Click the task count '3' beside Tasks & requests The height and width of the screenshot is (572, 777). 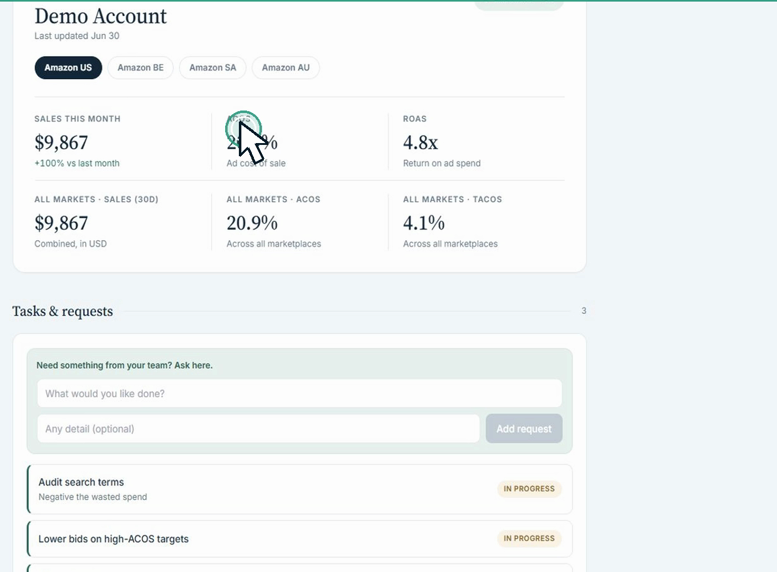point(584,311)
